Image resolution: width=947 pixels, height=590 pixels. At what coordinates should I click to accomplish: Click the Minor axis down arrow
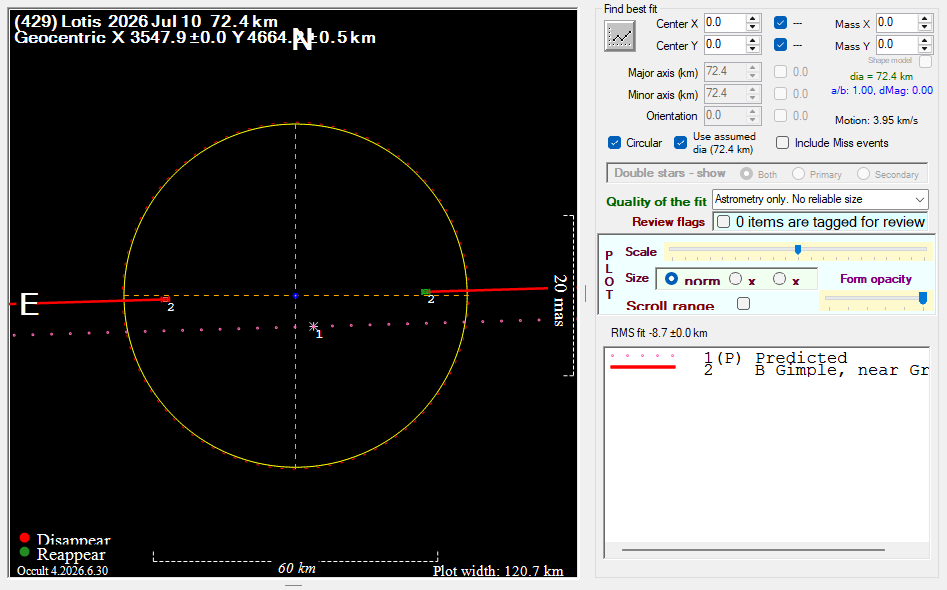click(753, 98)
